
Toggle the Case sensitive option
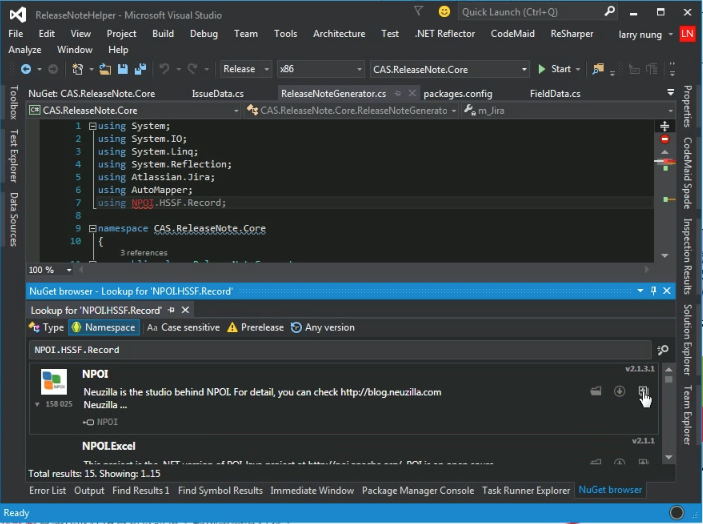click(x=184, y=327)
